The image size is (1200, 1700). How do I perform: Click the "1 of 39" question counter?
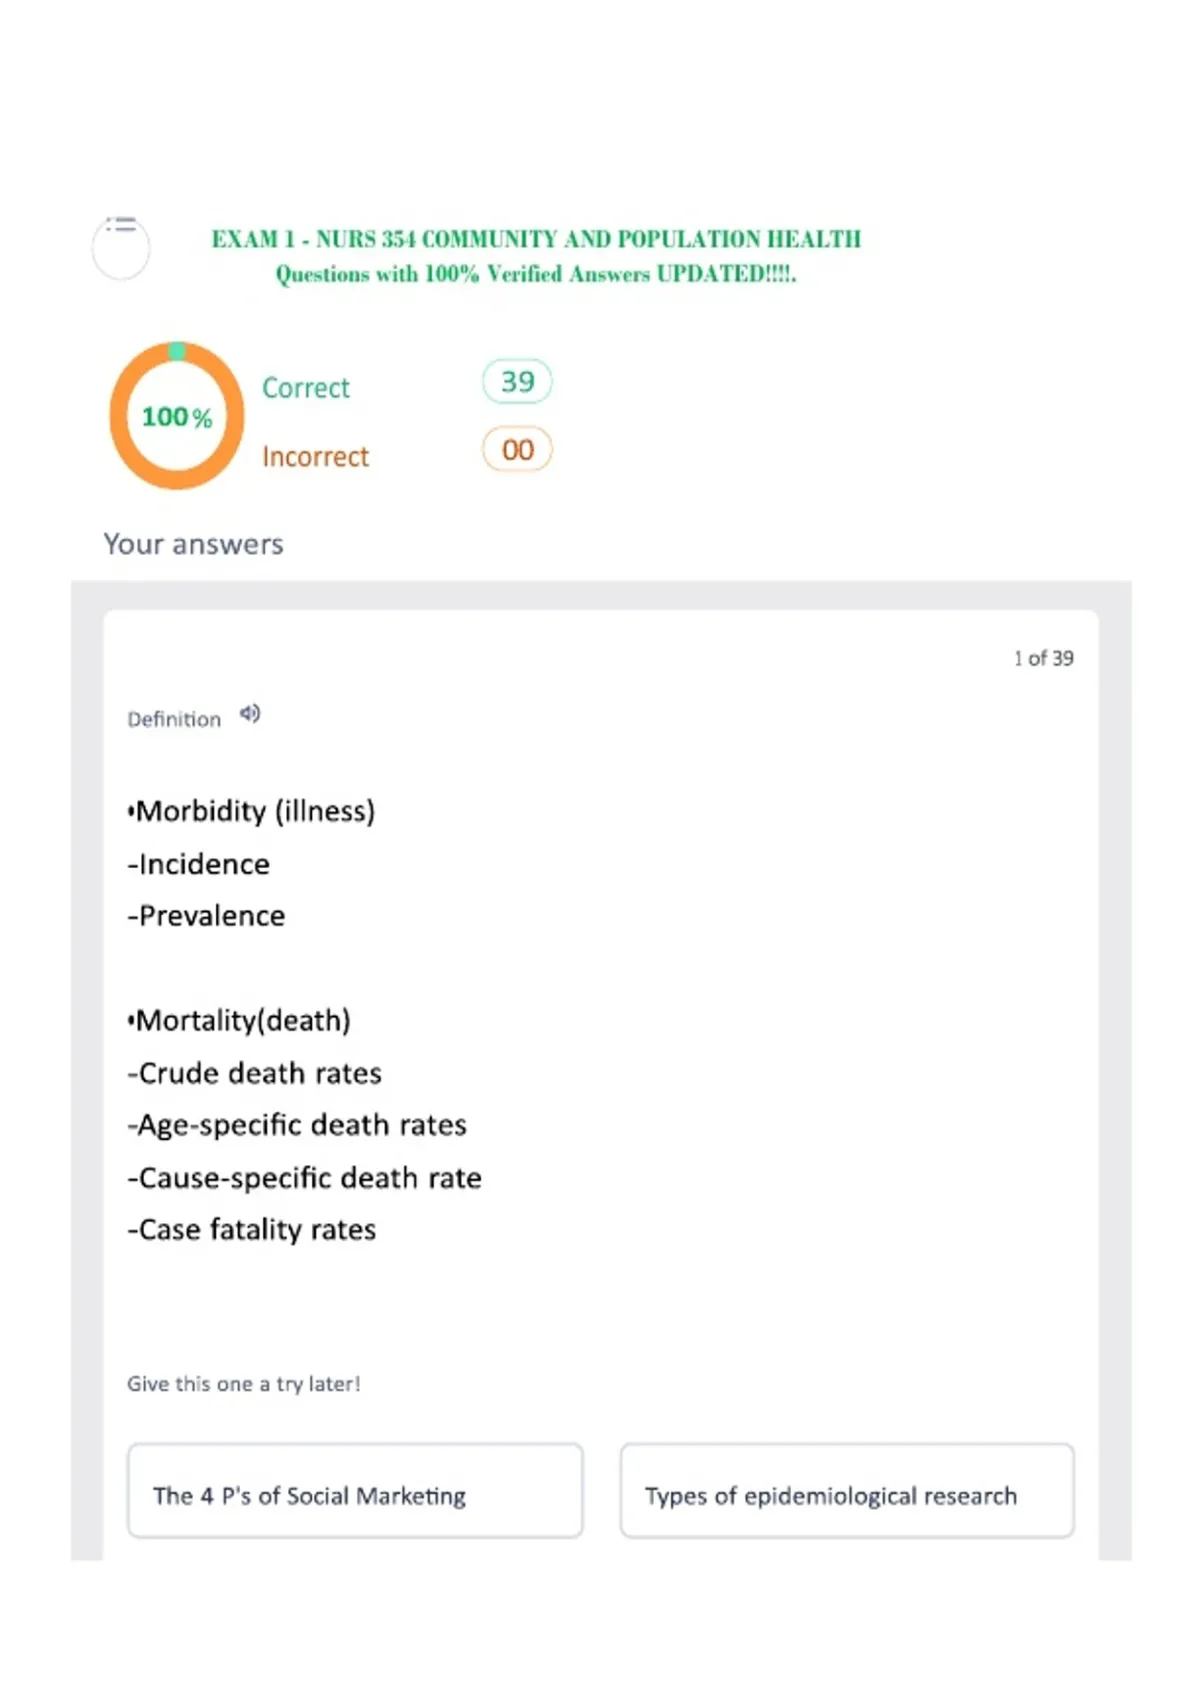click(1043, 658)
